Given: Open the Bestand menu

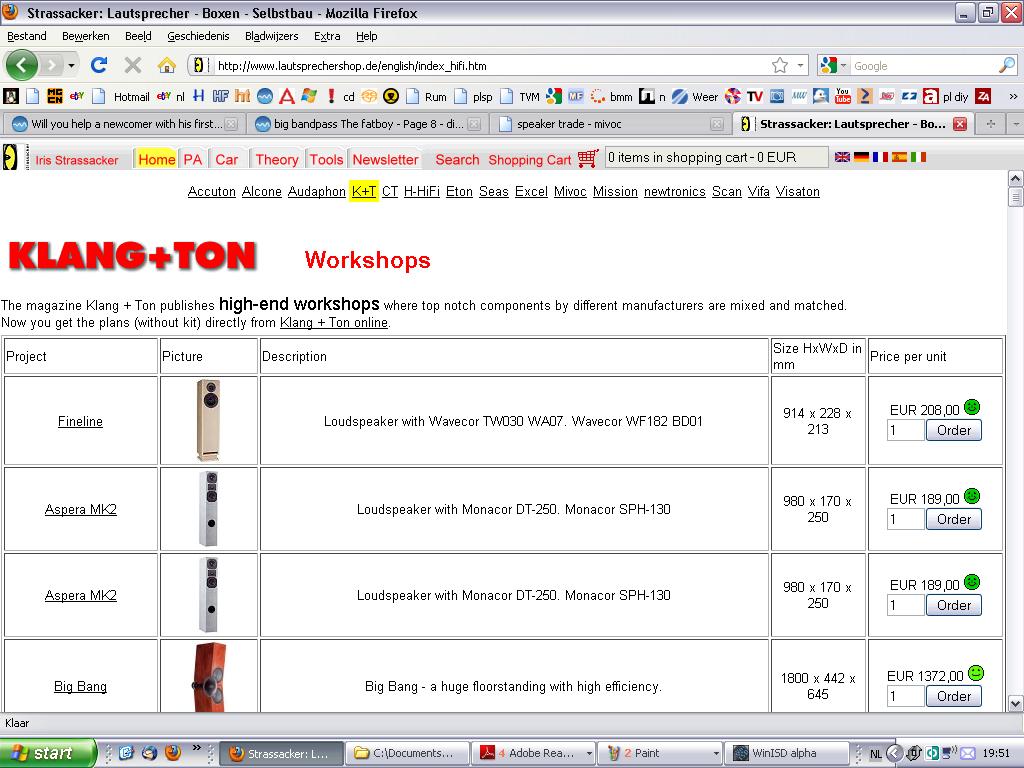Looking at the screenshot, I should click(x=27, y=36).
